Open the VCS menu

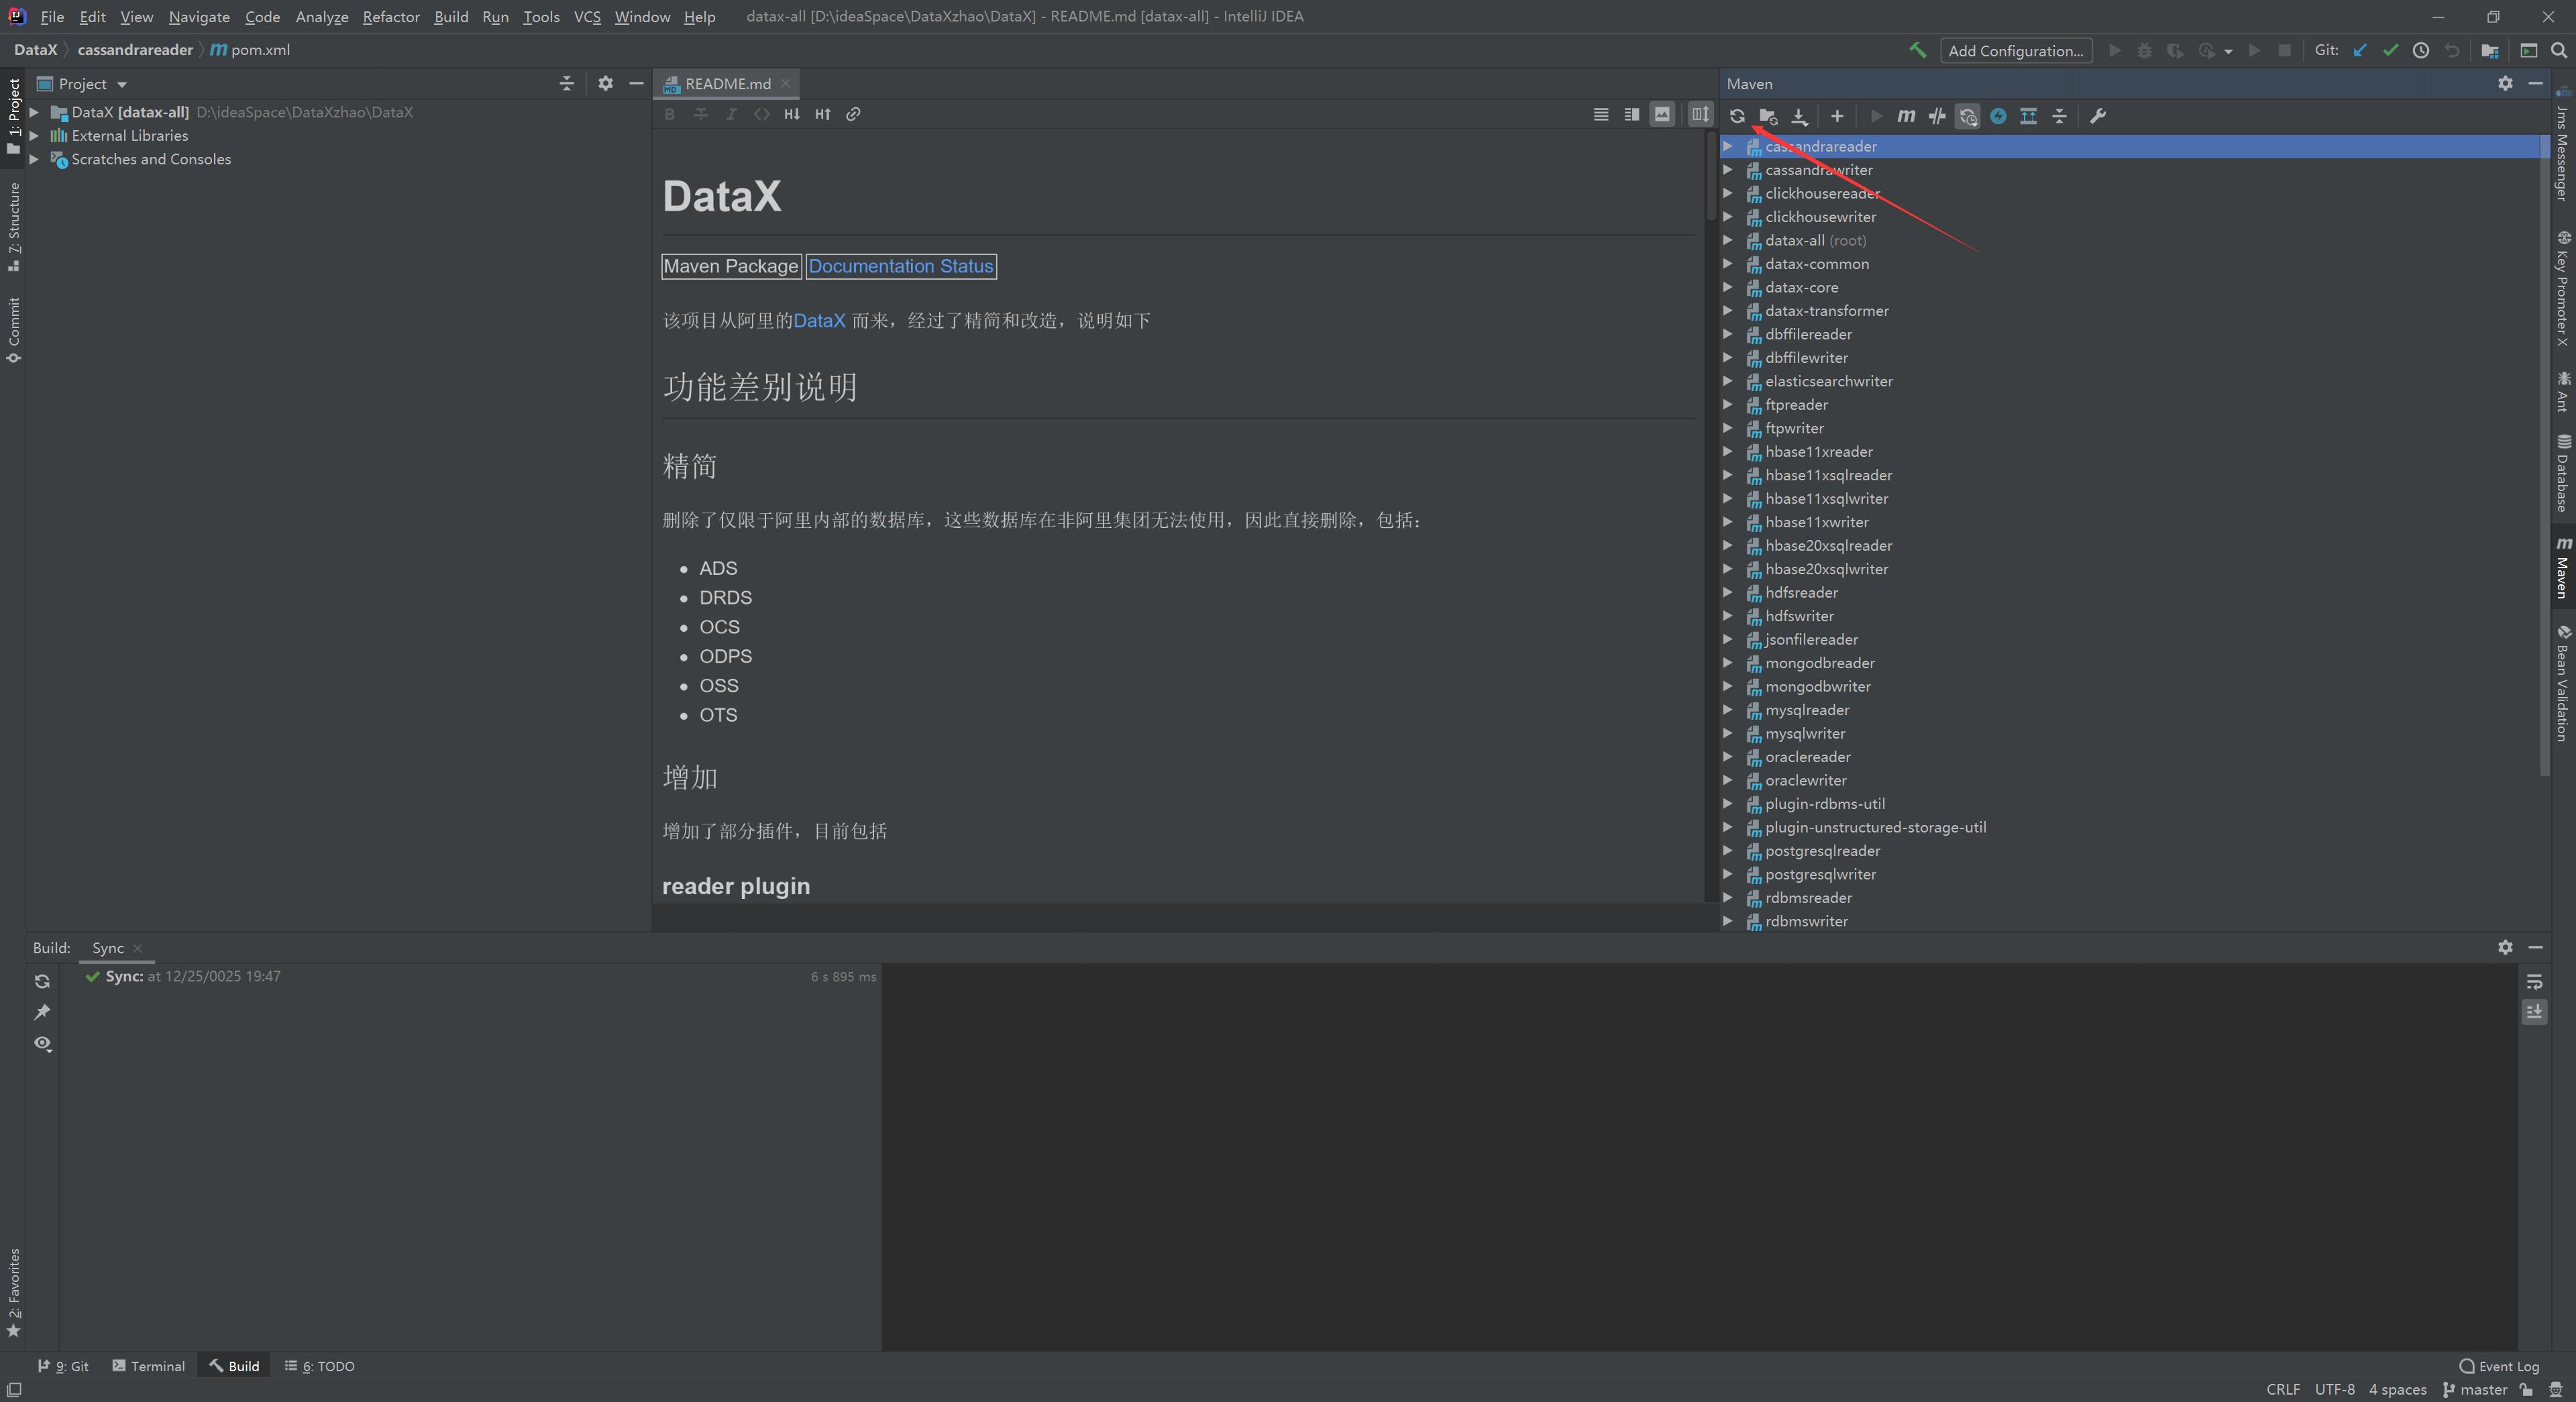[x=587, y=16]
